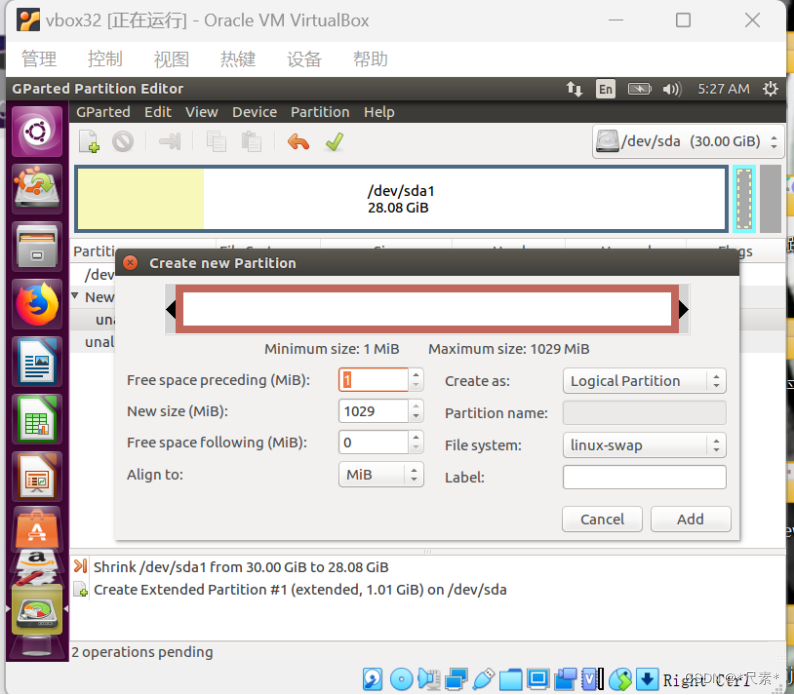Click VirtualBox USB status icon
The height and width of the screenshot is (695, 794).
click(x=484, y=679)
